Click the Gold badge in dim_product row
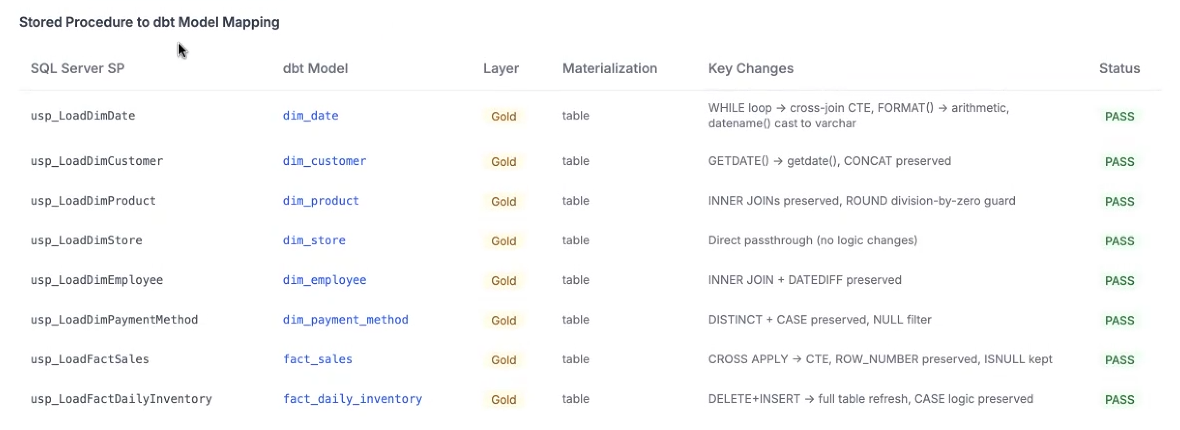Viewport: 1180px width, 430px height. pyautogui.click(x=503, y=202)
